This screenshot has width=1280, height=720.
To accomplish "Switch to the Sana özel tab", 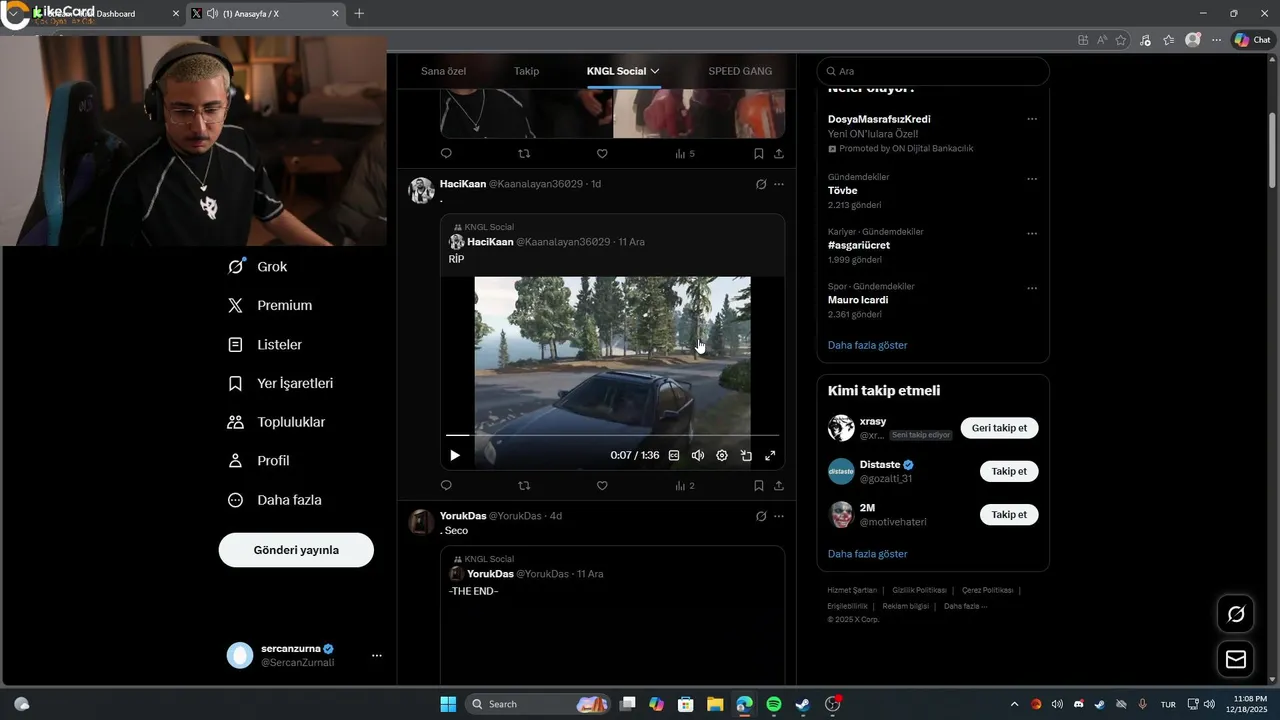I will pyautogui.click(x=443, y=71).
